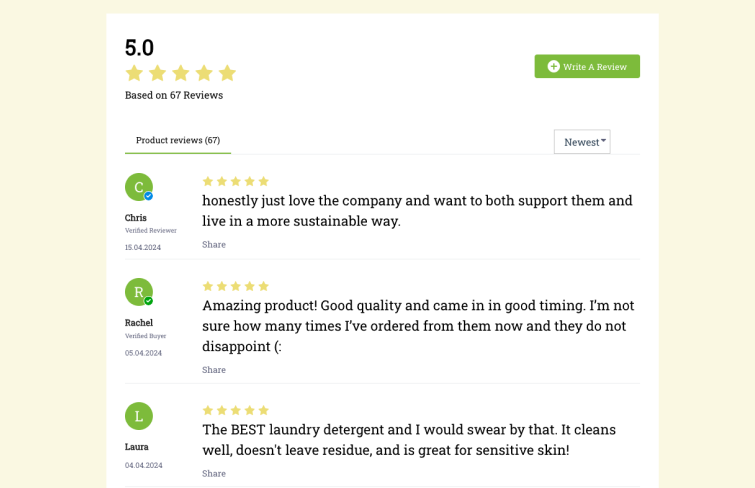Click the blue verified badge on Chris's avatar
The height and width of the screenshot is (488, 755).
click(149, 196)
